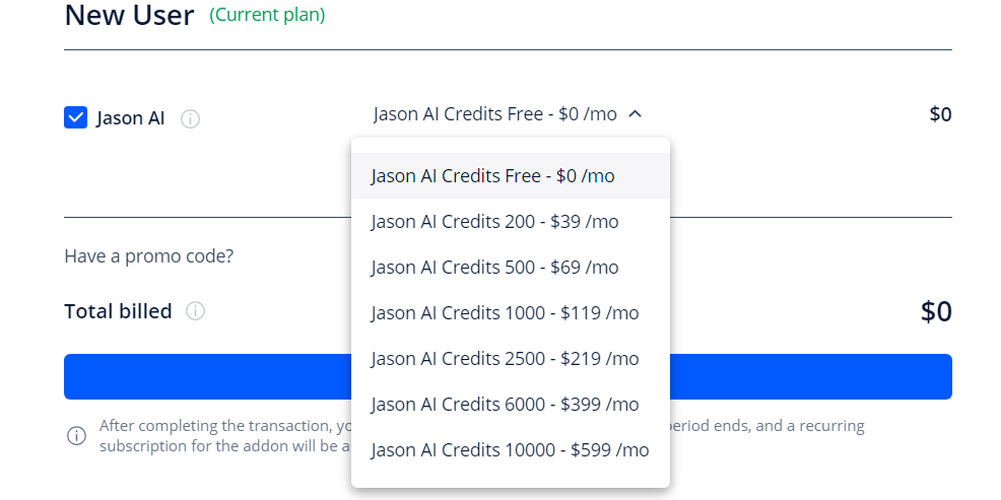Pick the Jason AI Credits 500 - $69 /mo plan
This screenshot has width=1001, height=500.
point(494,268)
